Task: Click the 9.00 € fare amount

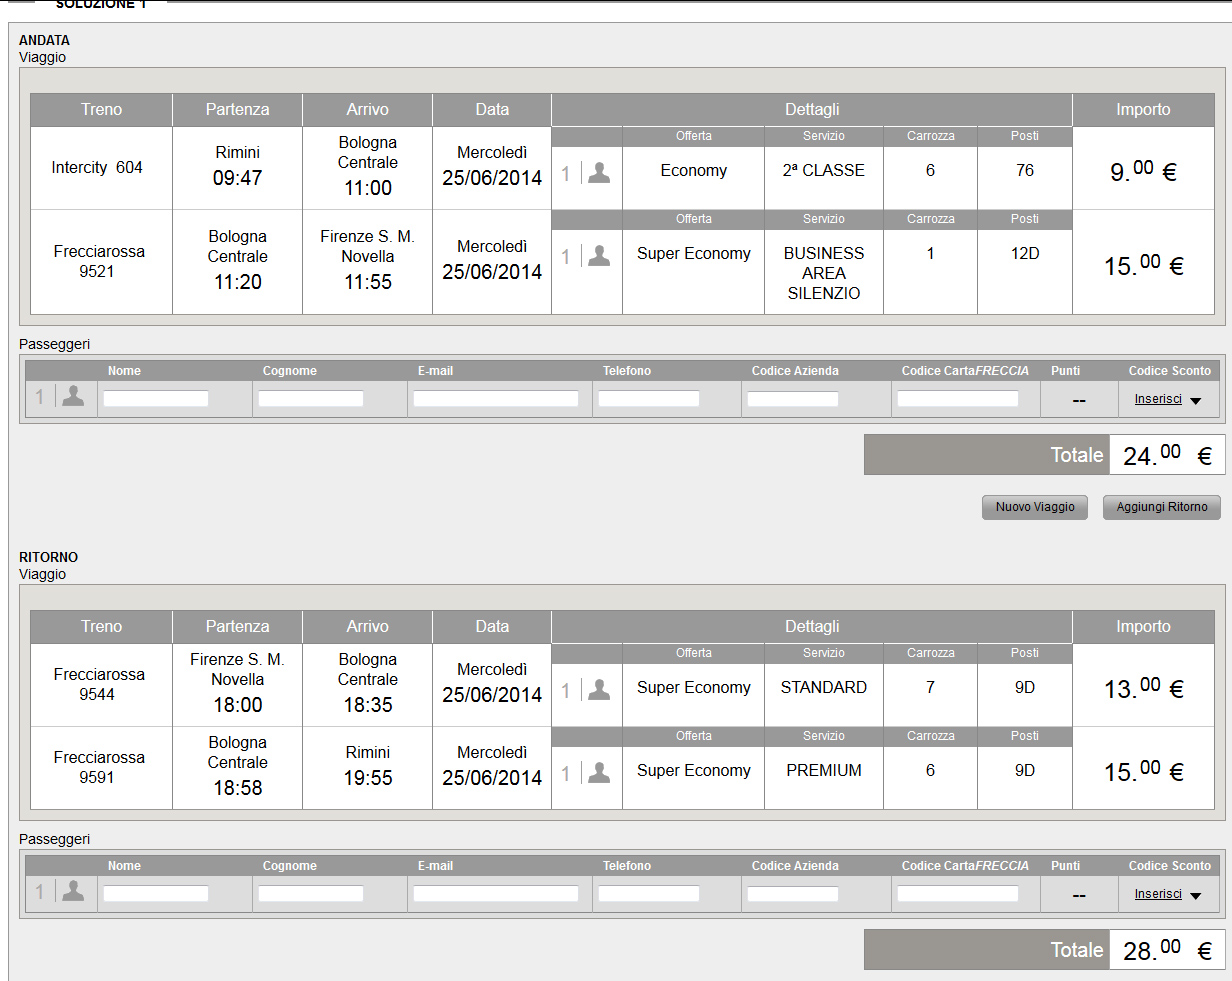Action: (1143, 171)
